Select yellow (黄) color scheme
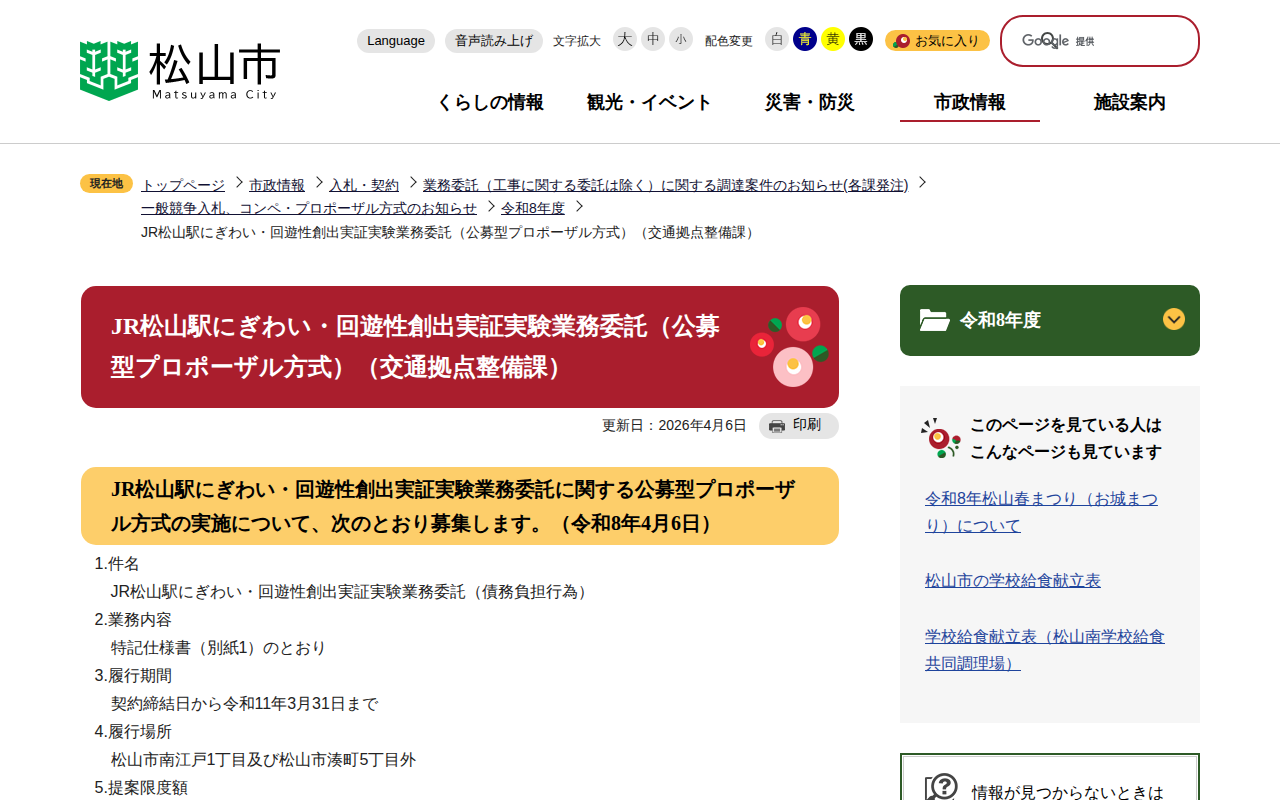1280x800 pixels. click(x=833, y=39)
